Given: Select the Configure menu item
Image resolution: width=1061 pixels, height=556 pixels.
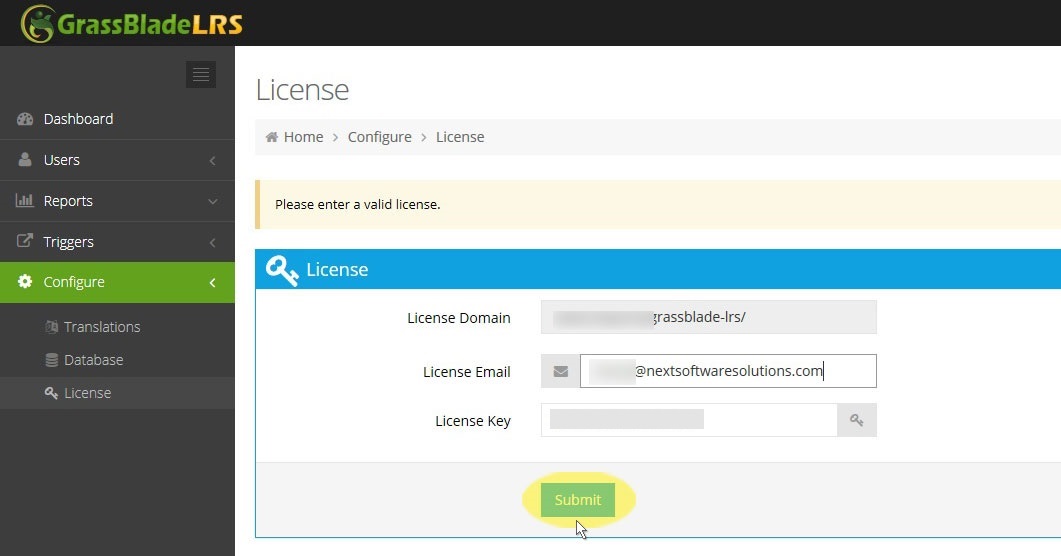Looking at the screenshot, I should (117, 282).
